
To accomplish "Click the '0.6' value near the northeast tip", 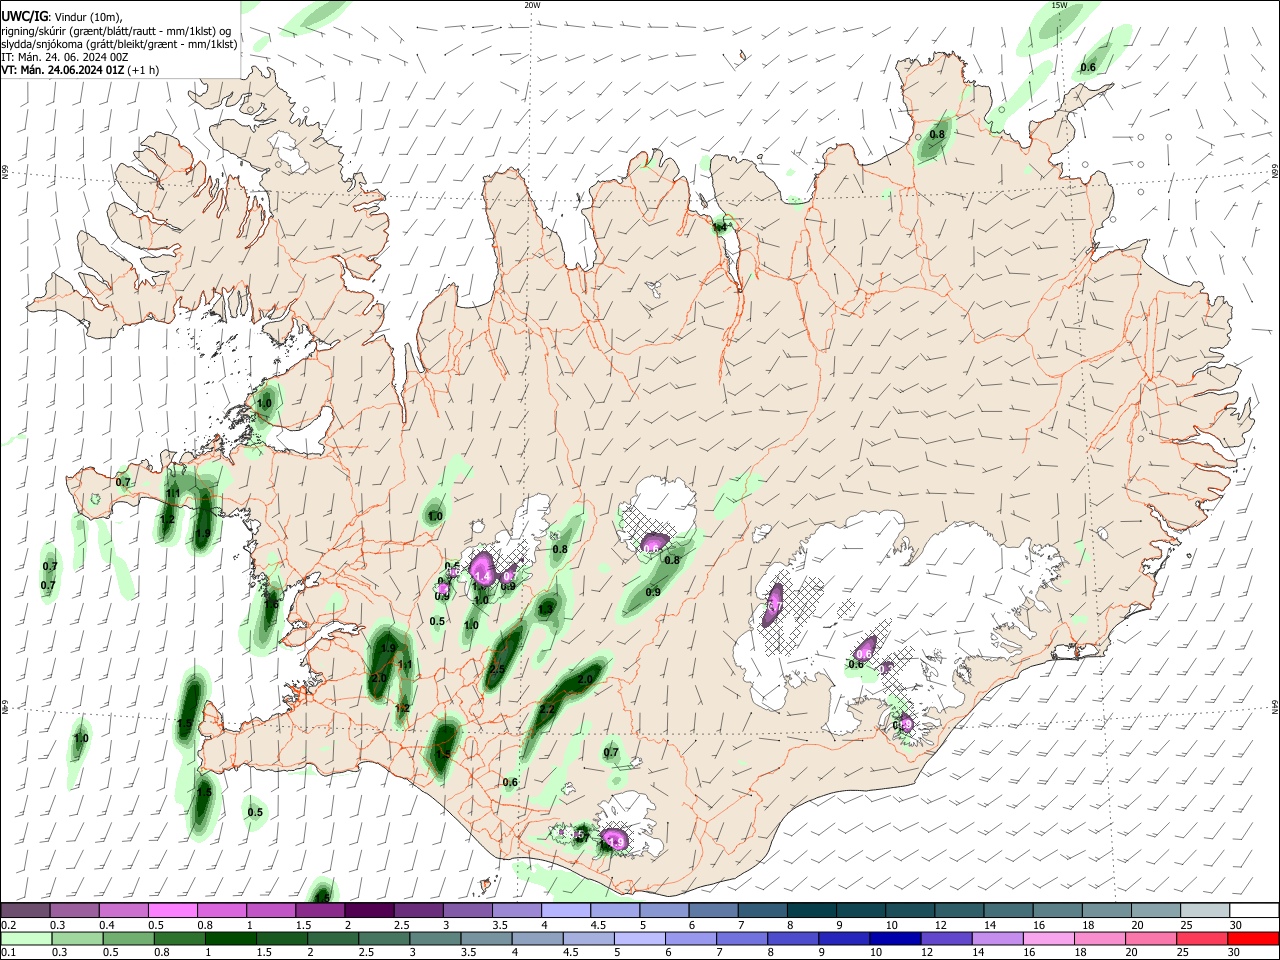I will (x=1088, y=67).
